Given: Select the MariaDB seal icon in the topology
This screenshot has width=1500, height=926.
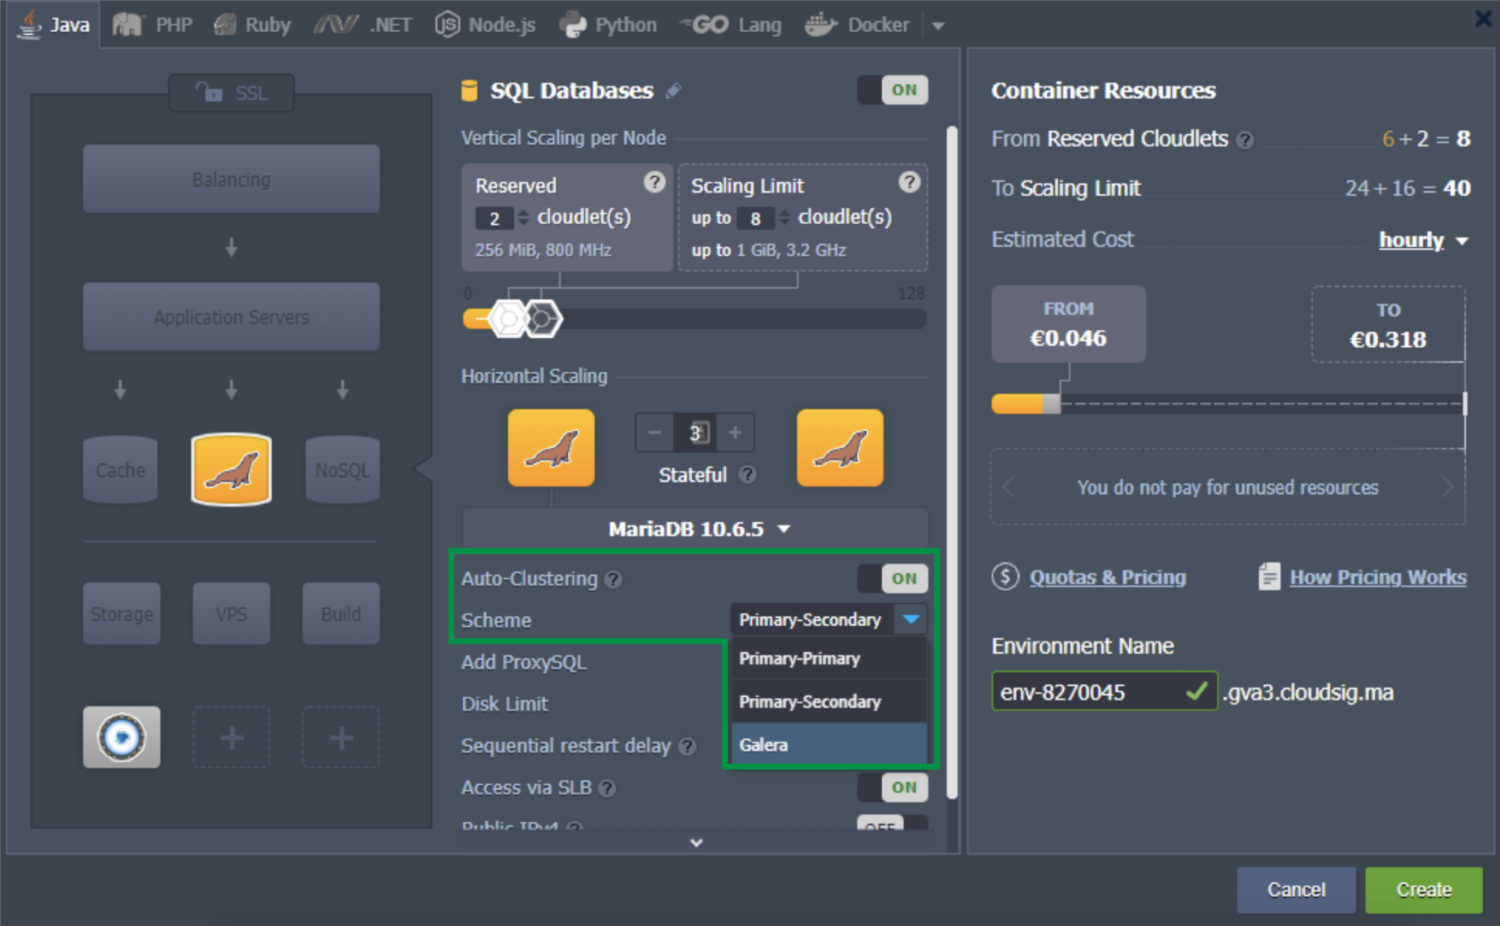Looking at the screenshot, I should [231, 470].
